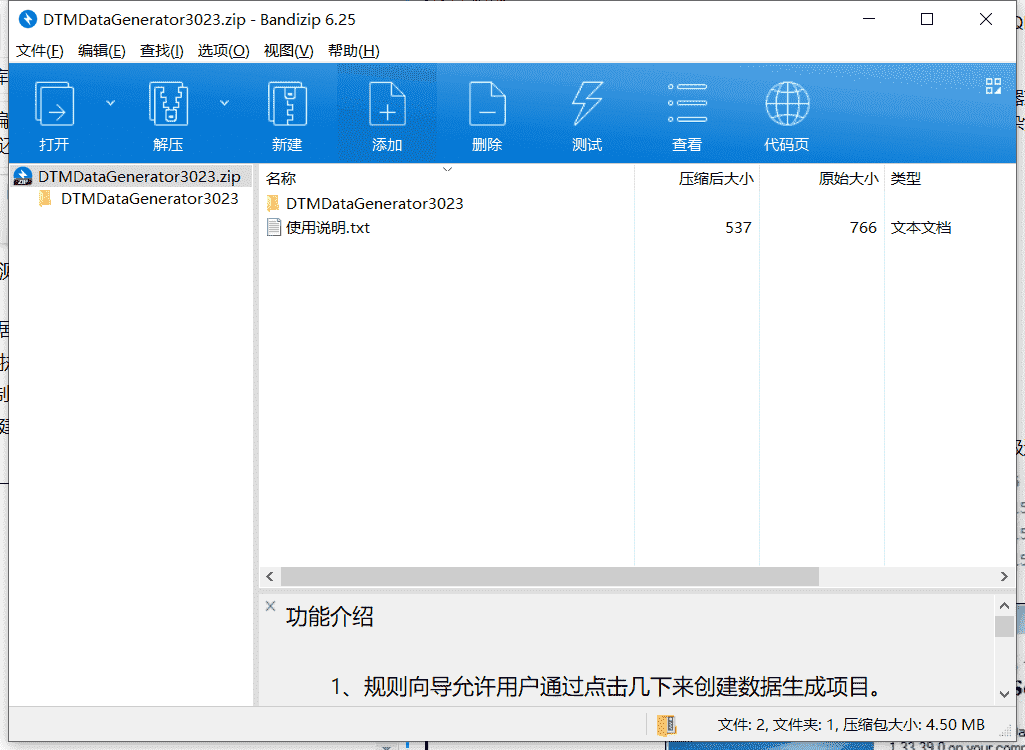Image resolution: width=1025 pixels, height=750 pixels.
Task: Click the 查看 view list icon
Action: (x=687, y=103)
